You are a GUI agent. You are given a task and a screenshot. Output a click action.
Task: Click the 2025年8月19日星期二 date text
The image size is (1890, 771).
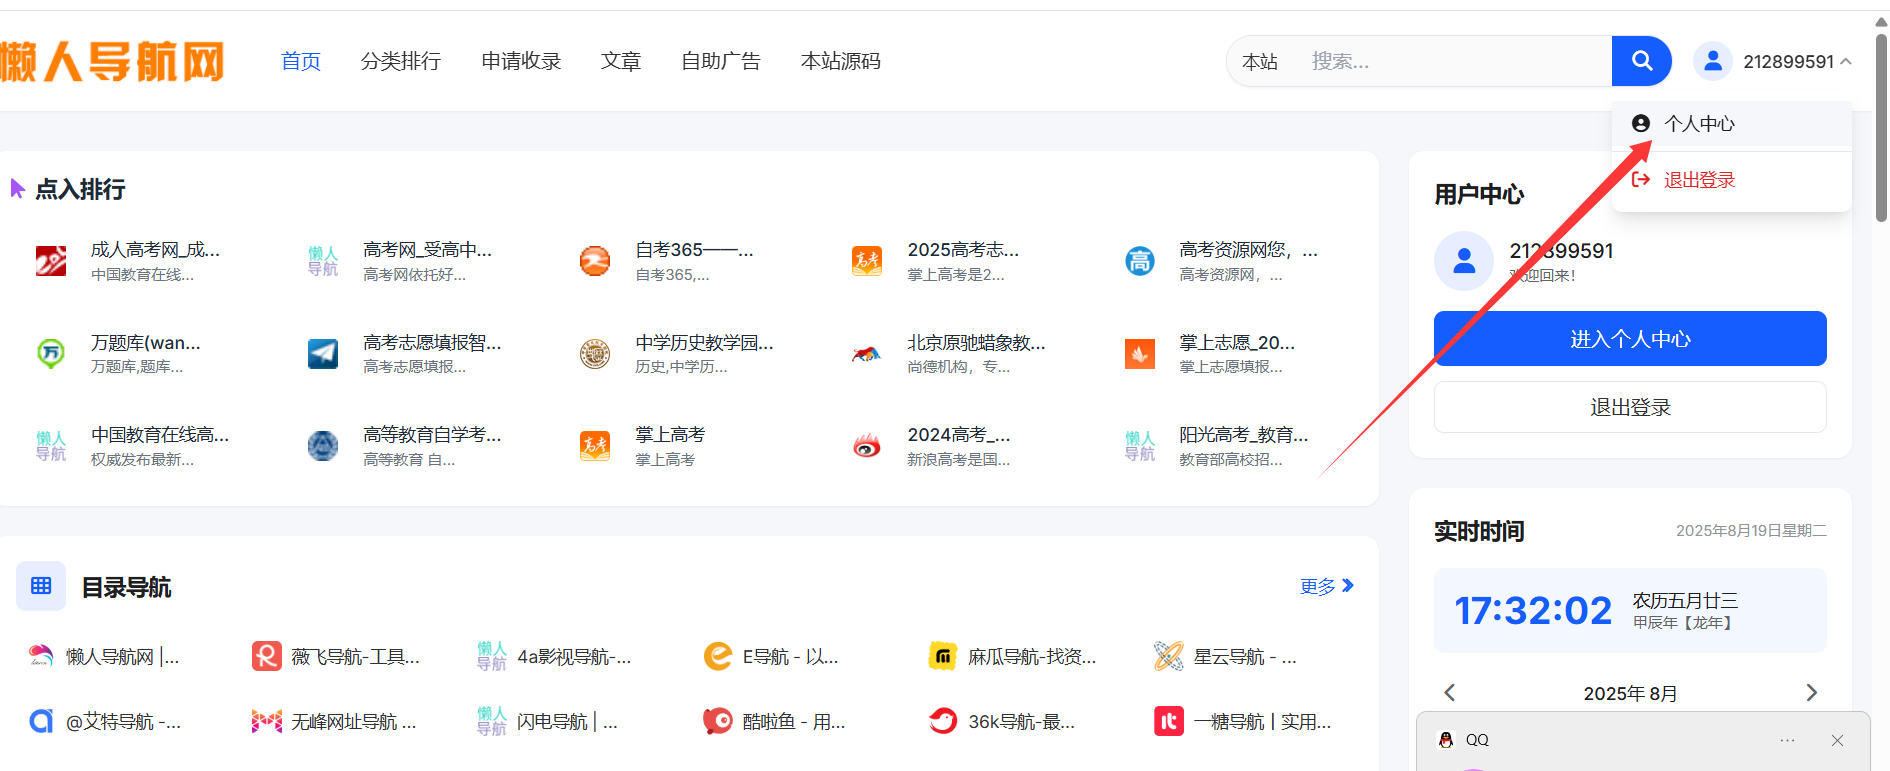coord(1751,531)
